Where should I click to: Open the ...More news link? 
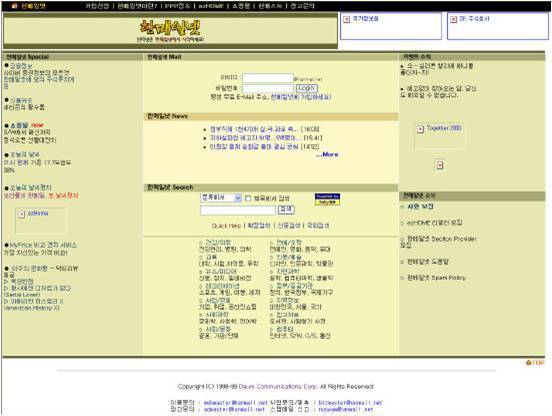tap(327, 154)
